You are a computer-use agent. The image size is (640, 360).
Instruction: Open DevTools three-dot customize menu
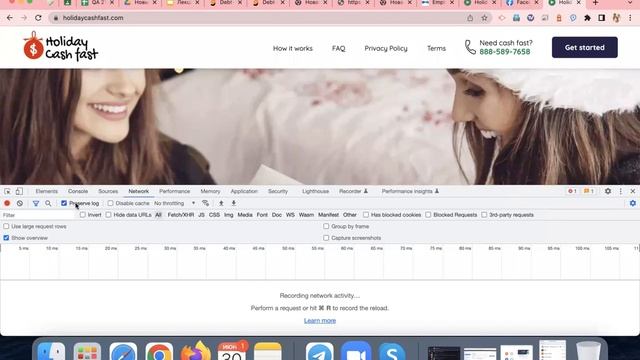click(620, 191)
